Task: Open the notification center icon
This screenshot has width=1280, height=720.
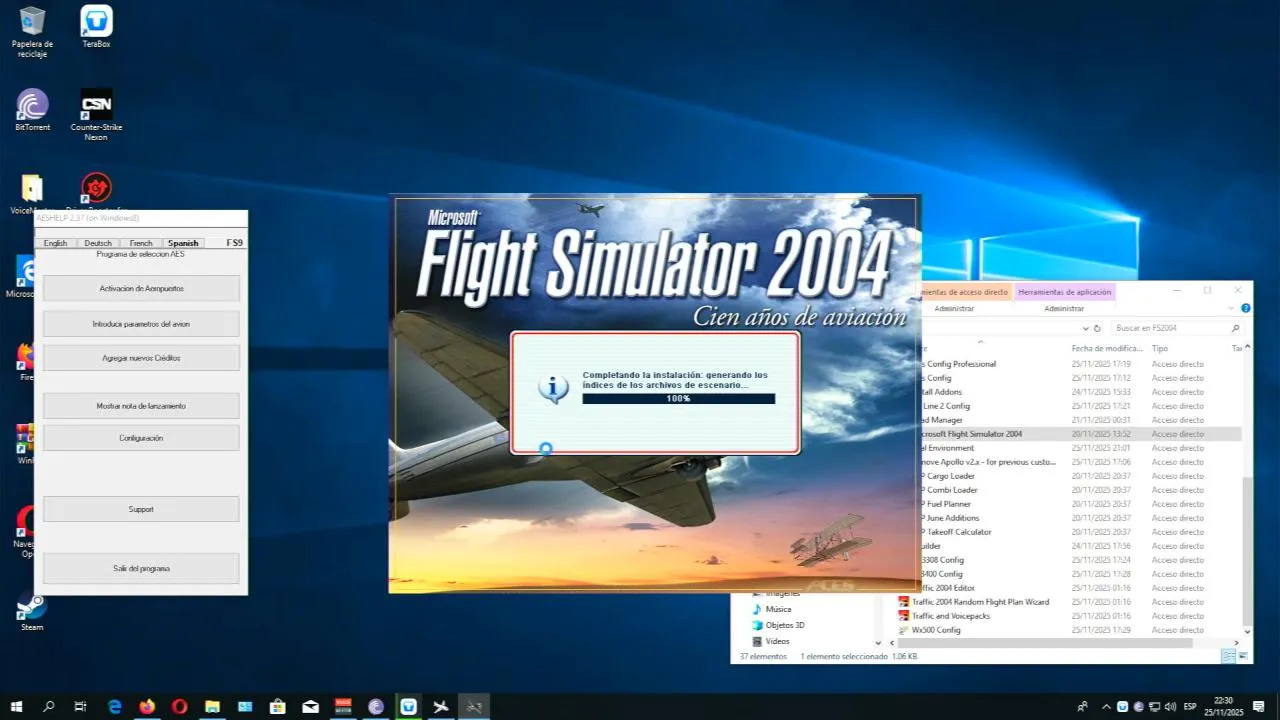Action: [x=1258, y=706]
